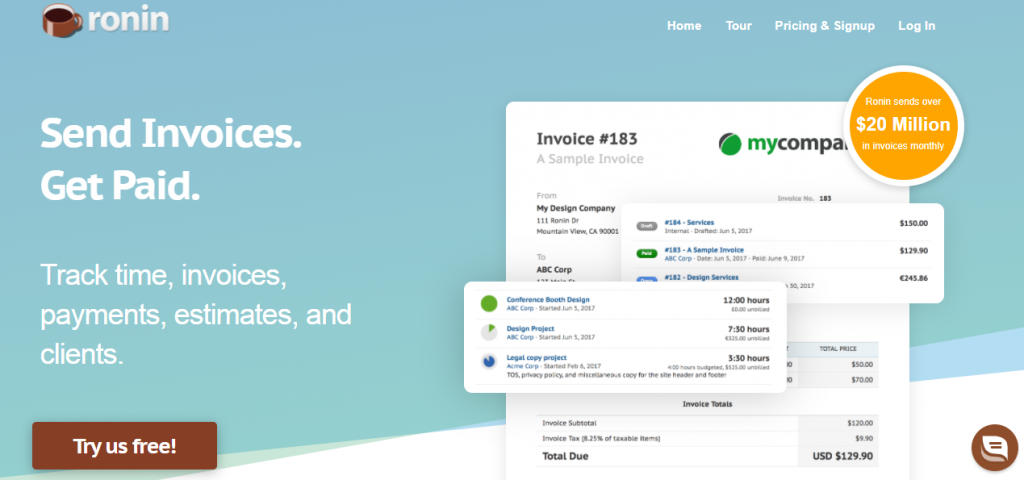Click the $50.00 line item price
1024x480 pixels.
pos(861,364)
